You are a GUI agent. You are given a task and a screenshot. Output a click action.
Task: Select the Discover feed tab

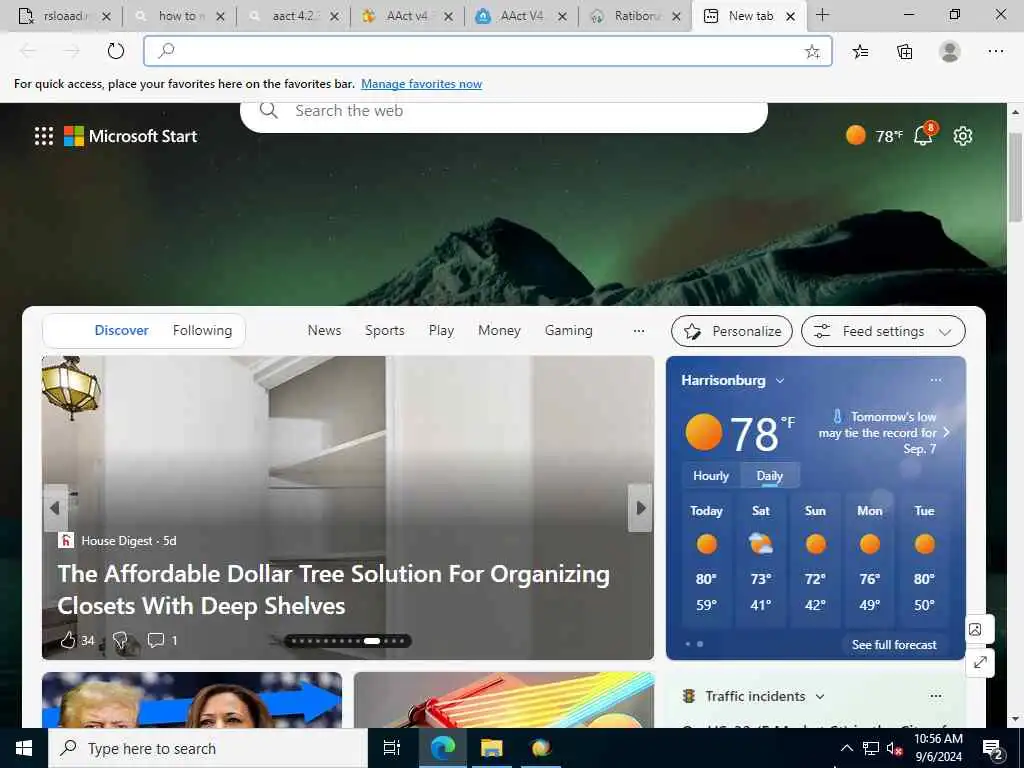tap(121, 330)
